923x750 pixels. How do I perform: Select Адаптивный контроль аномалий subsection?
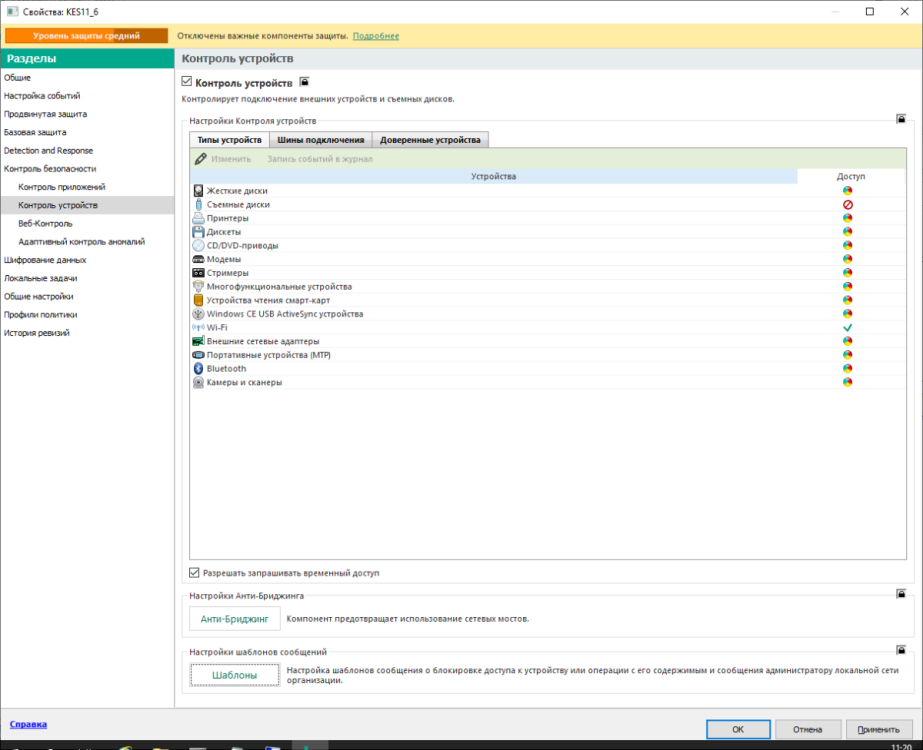click(82, 242)
